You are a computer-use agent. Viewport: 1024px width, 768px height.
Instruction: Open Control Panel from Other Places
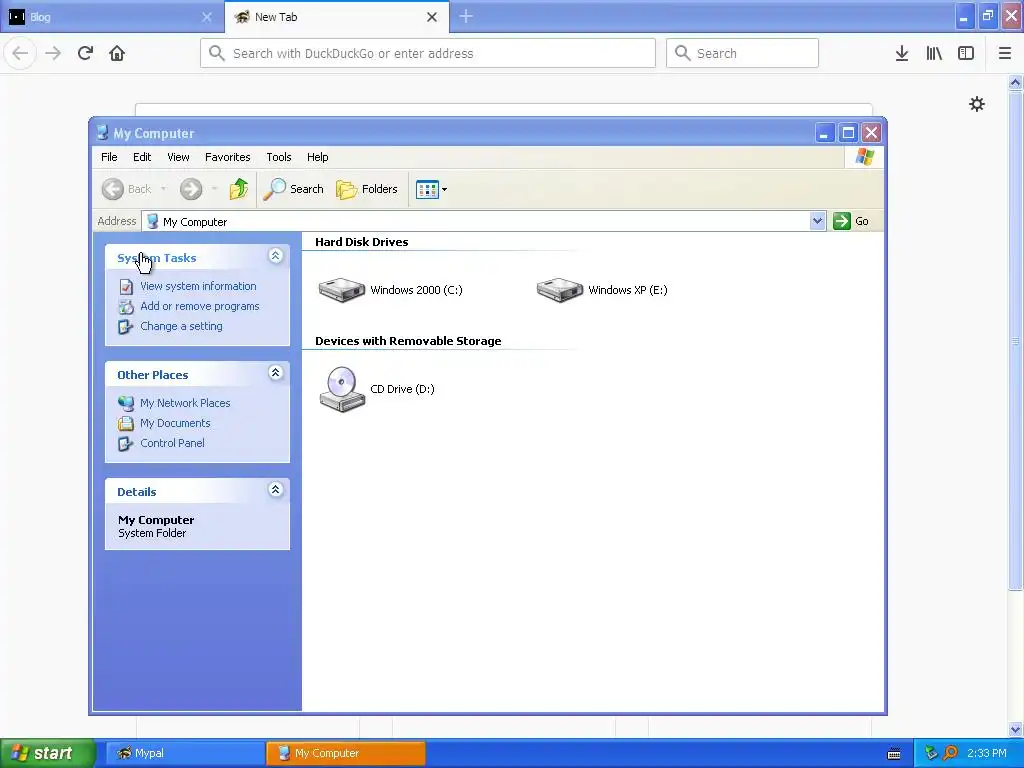[x=172, y=443]
